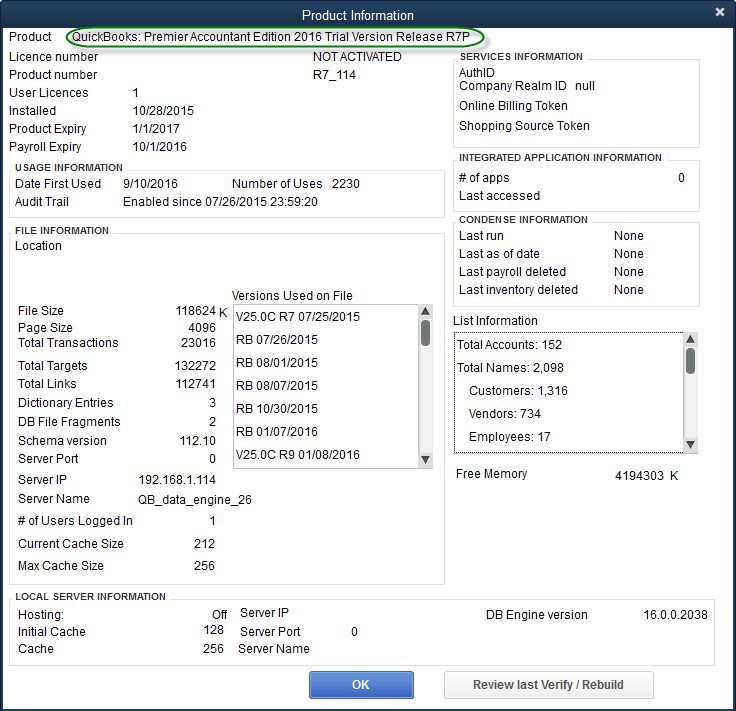This screenshot has width=736, height=711.
Task: Click the DB Engine version 16.0.0.2038
Action: click(x=675, y=615)
